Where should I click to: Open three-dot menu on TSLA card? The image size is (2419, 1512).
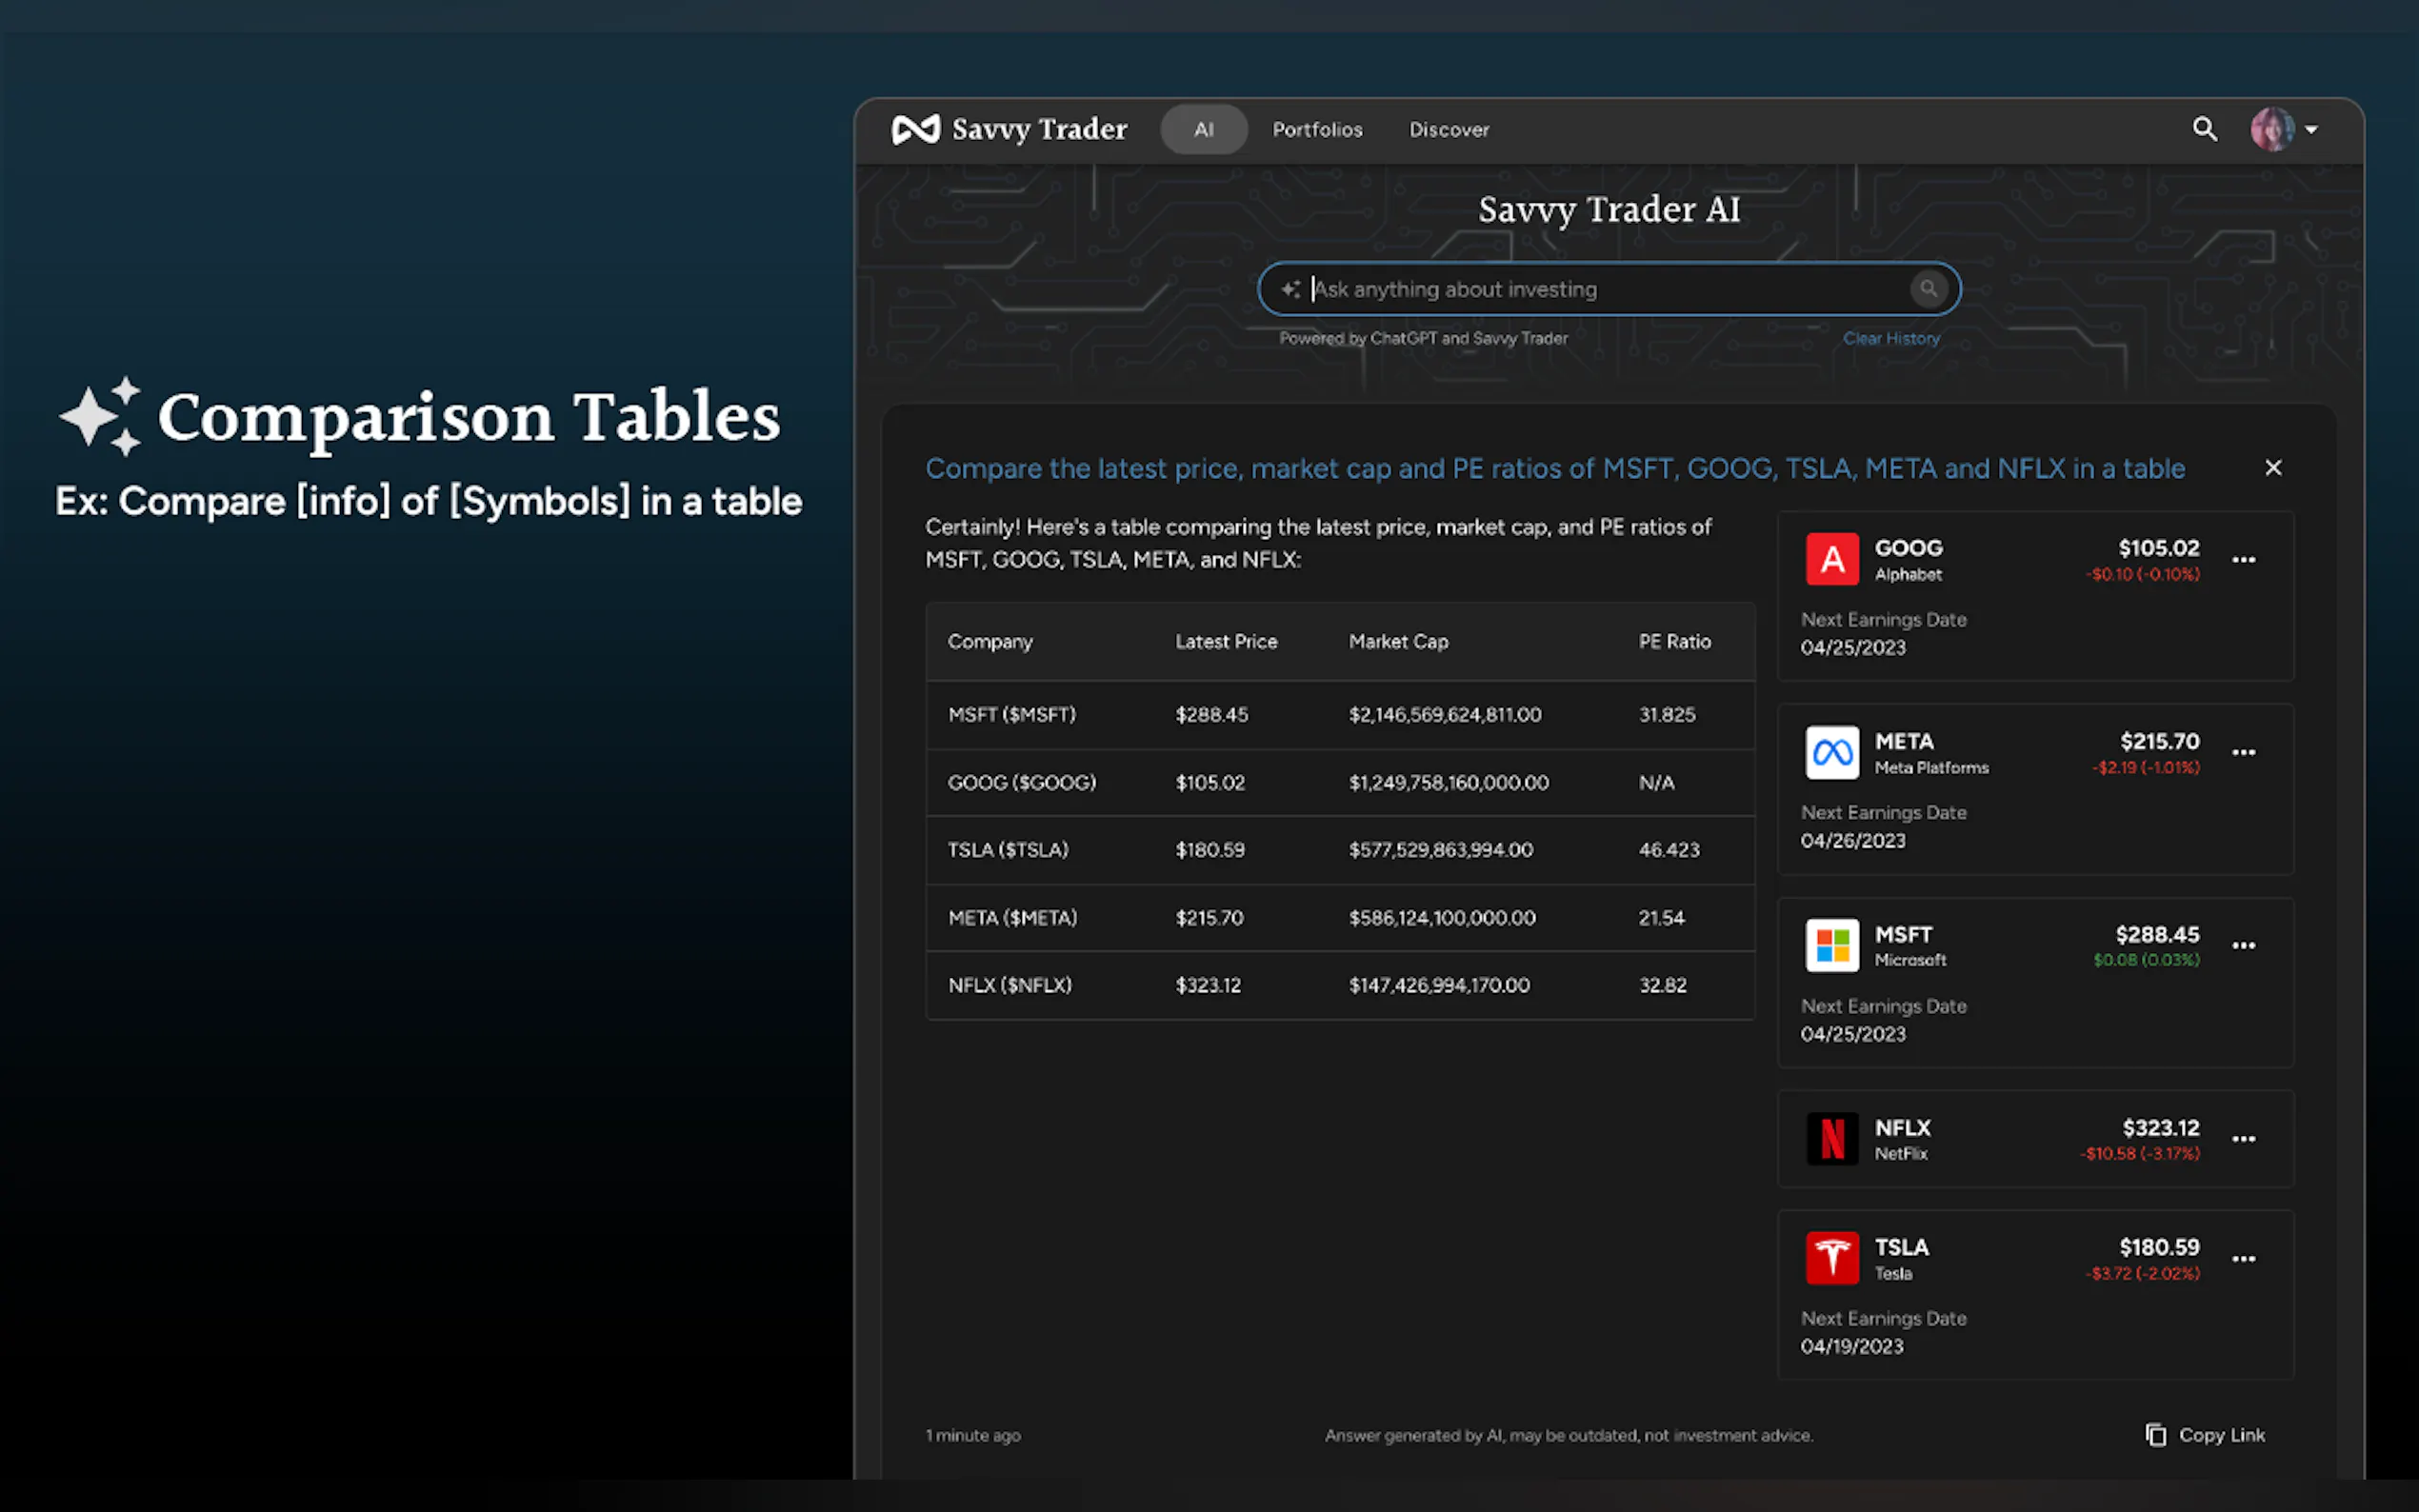click(2243, 1259)
